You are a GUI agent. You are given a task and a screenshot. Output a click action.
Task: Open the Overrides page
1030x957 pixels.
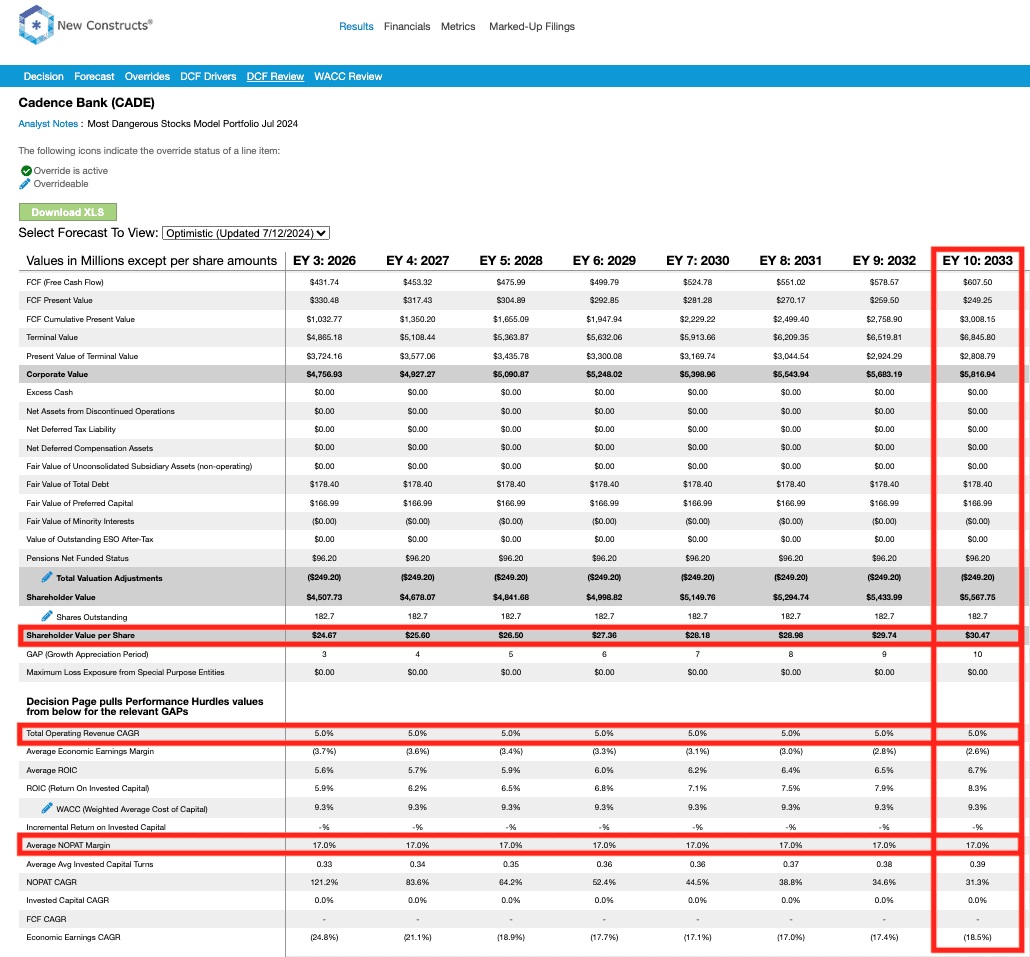(x=147, y=76)
